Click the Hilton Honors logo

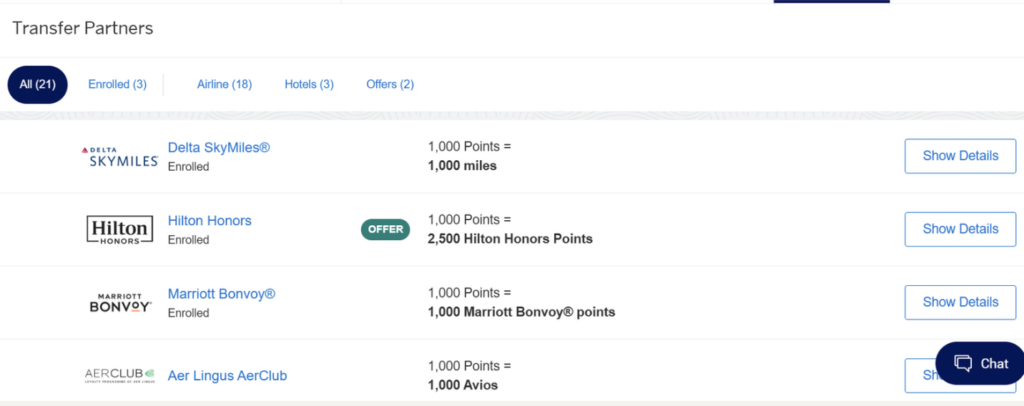click(x=120, y=229)
